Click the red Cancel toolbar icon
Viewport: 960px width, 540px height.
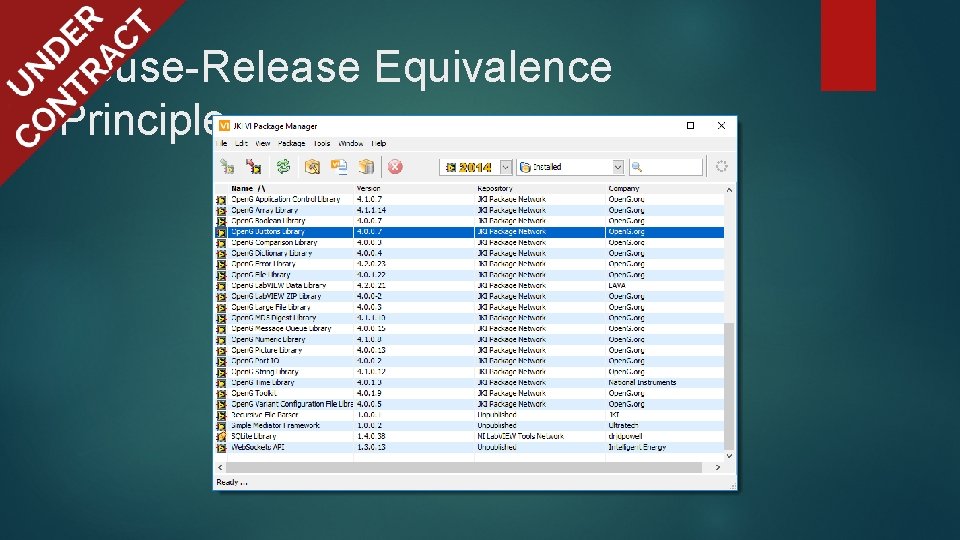tap(395, 166)
